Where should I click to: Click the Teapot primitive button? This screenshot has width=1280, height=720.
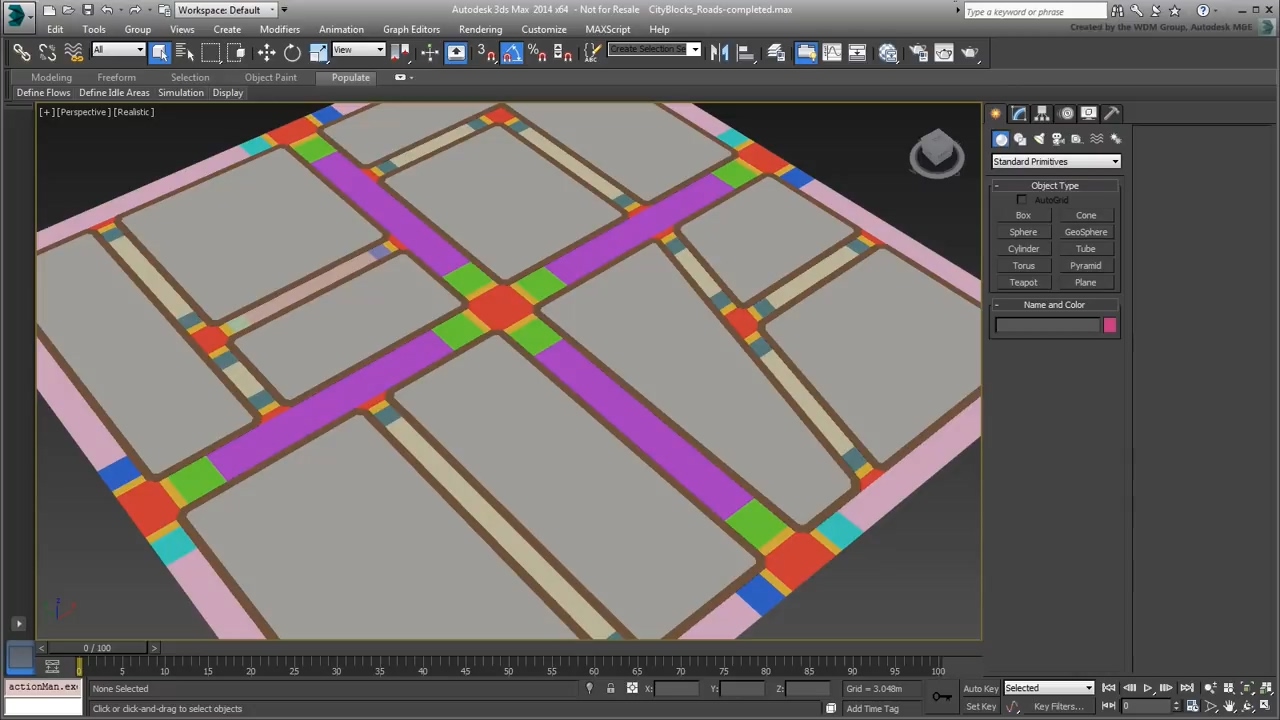click(1023, 282)
